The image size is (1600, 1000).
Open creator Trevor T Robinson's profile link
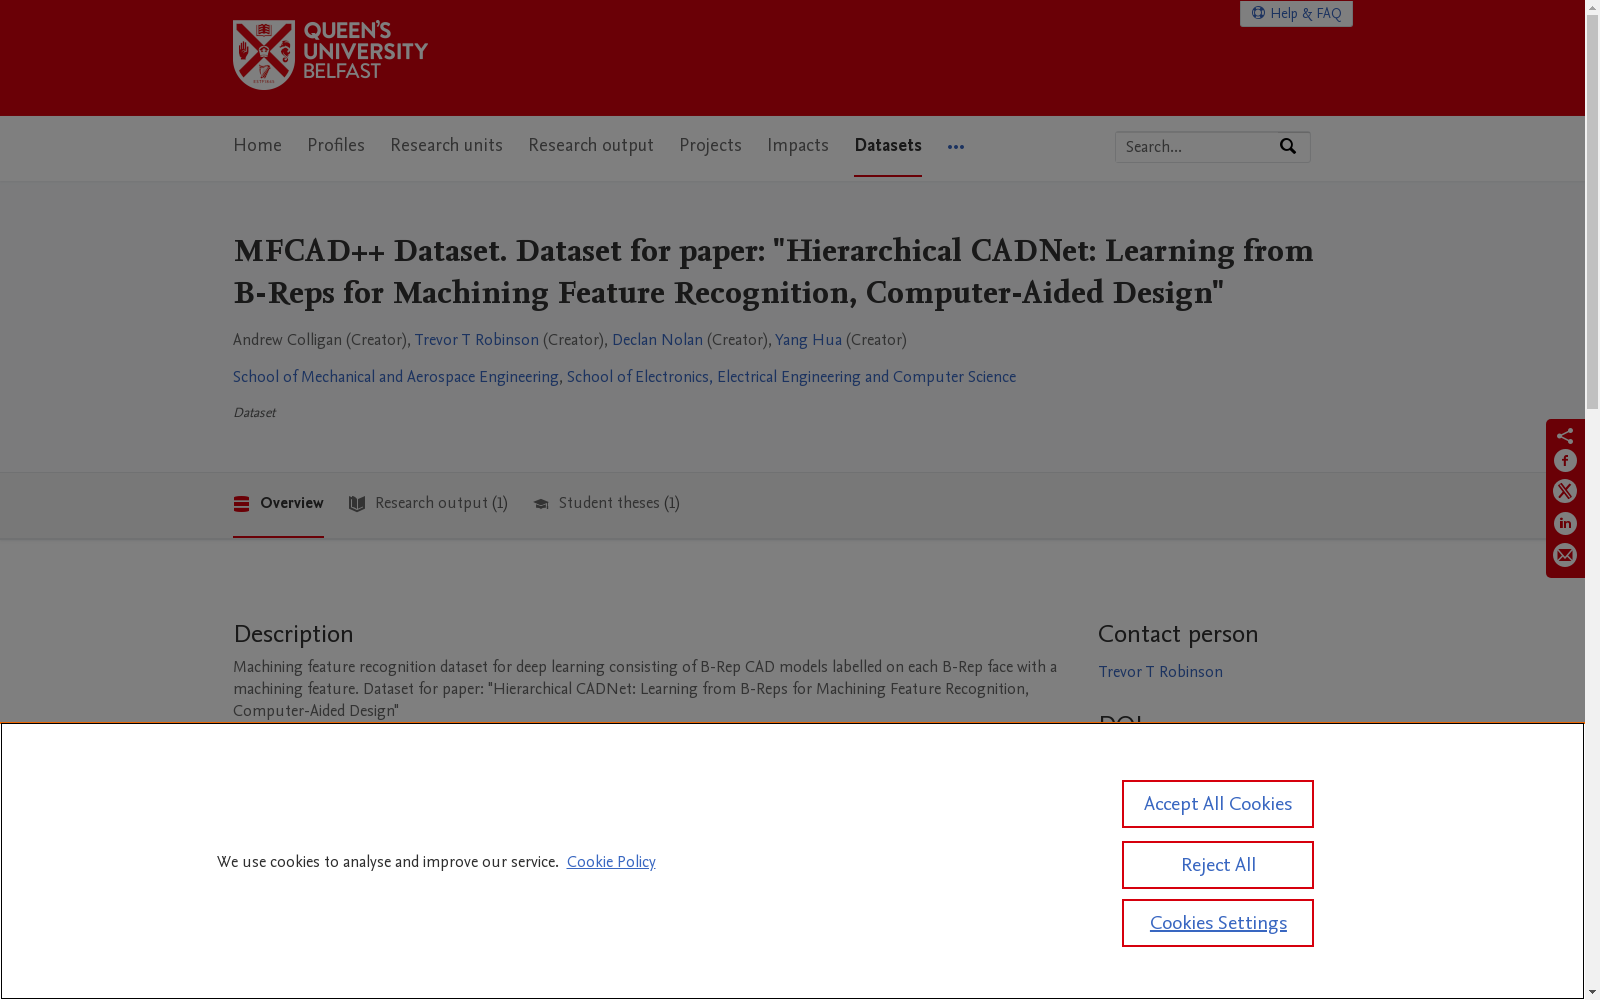tap(477, 340)
